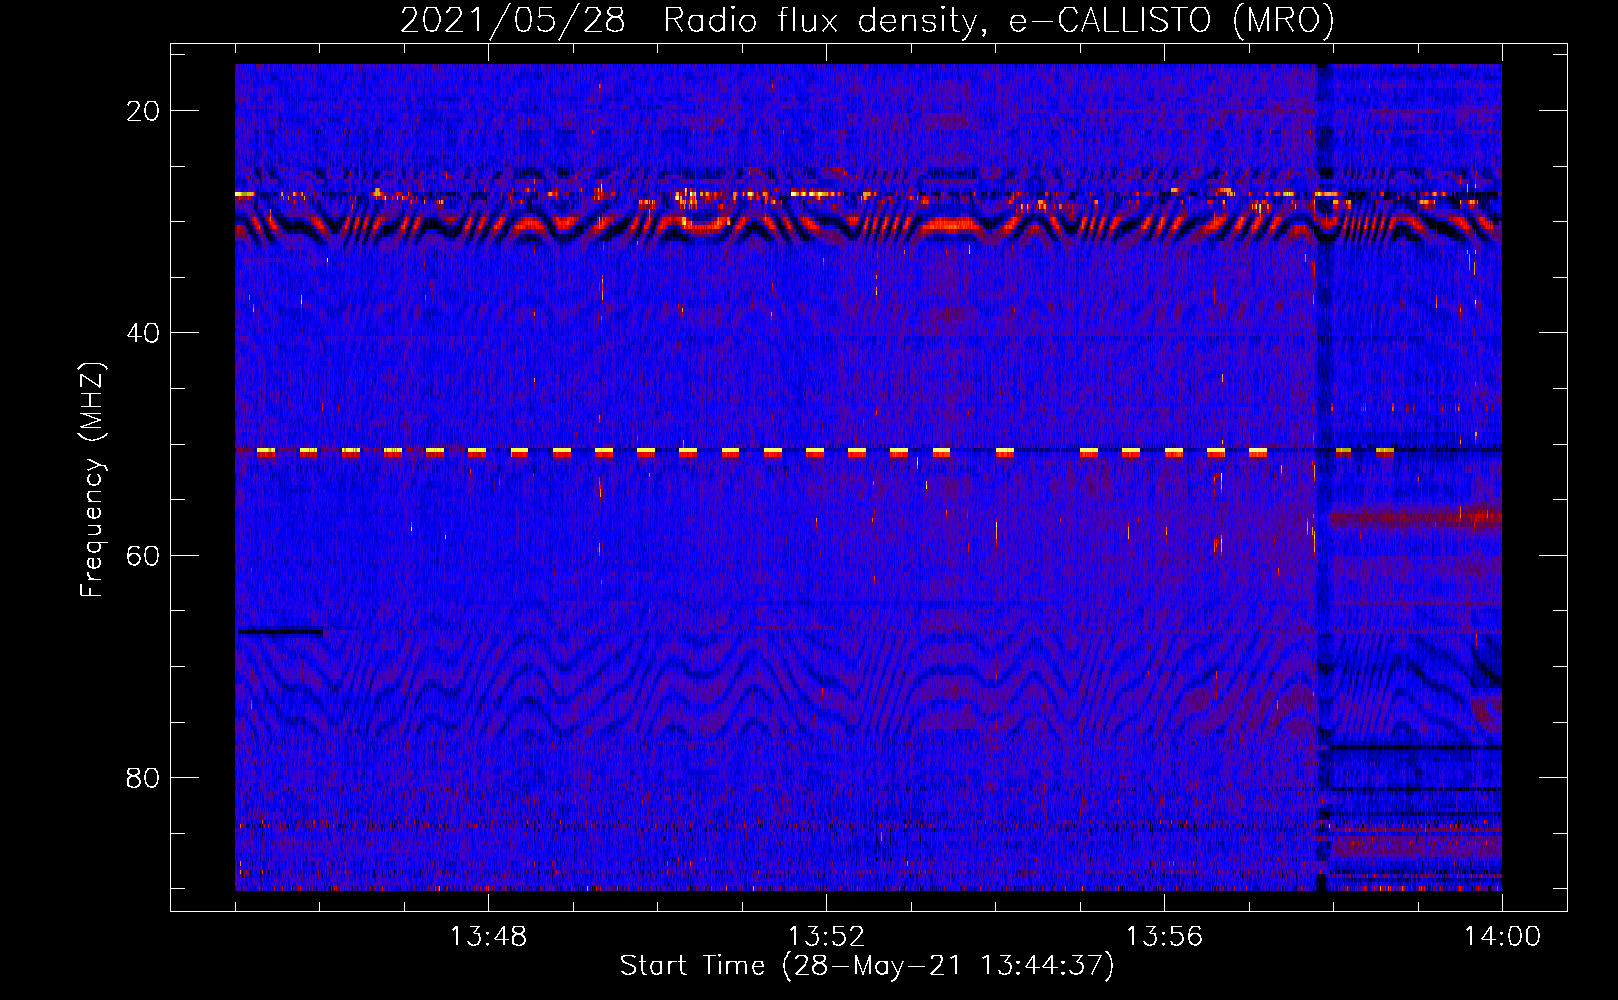This screenshot has height=1000, width=1618.
Task: Click the 14:00 time tick label
Action: click(1502, 937)
